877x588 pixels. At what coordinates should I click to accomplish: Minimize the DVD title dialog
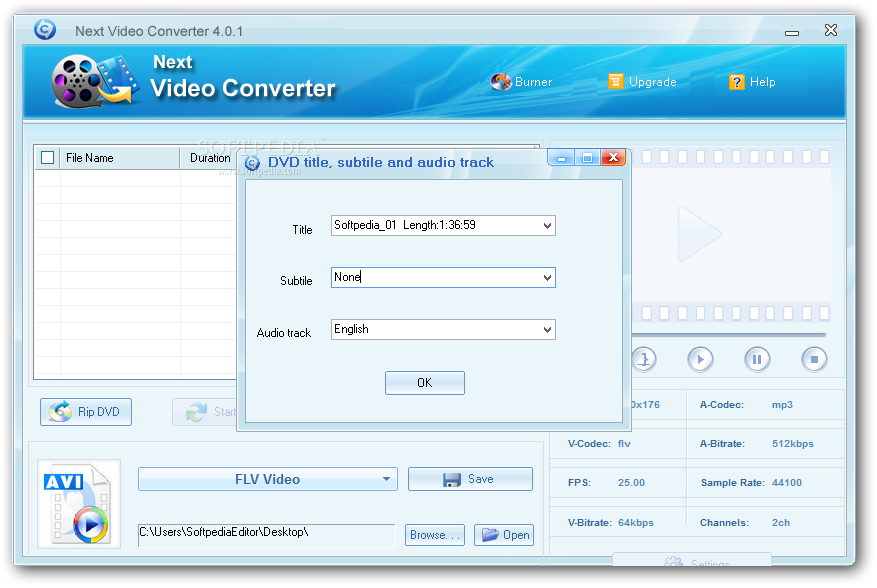[561, 158]
